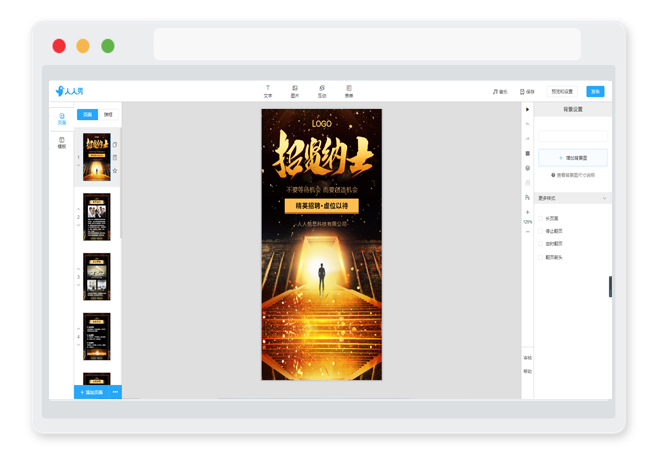
Task: Move page 2 up with the chevron
Action: click(x=78, y=209)
